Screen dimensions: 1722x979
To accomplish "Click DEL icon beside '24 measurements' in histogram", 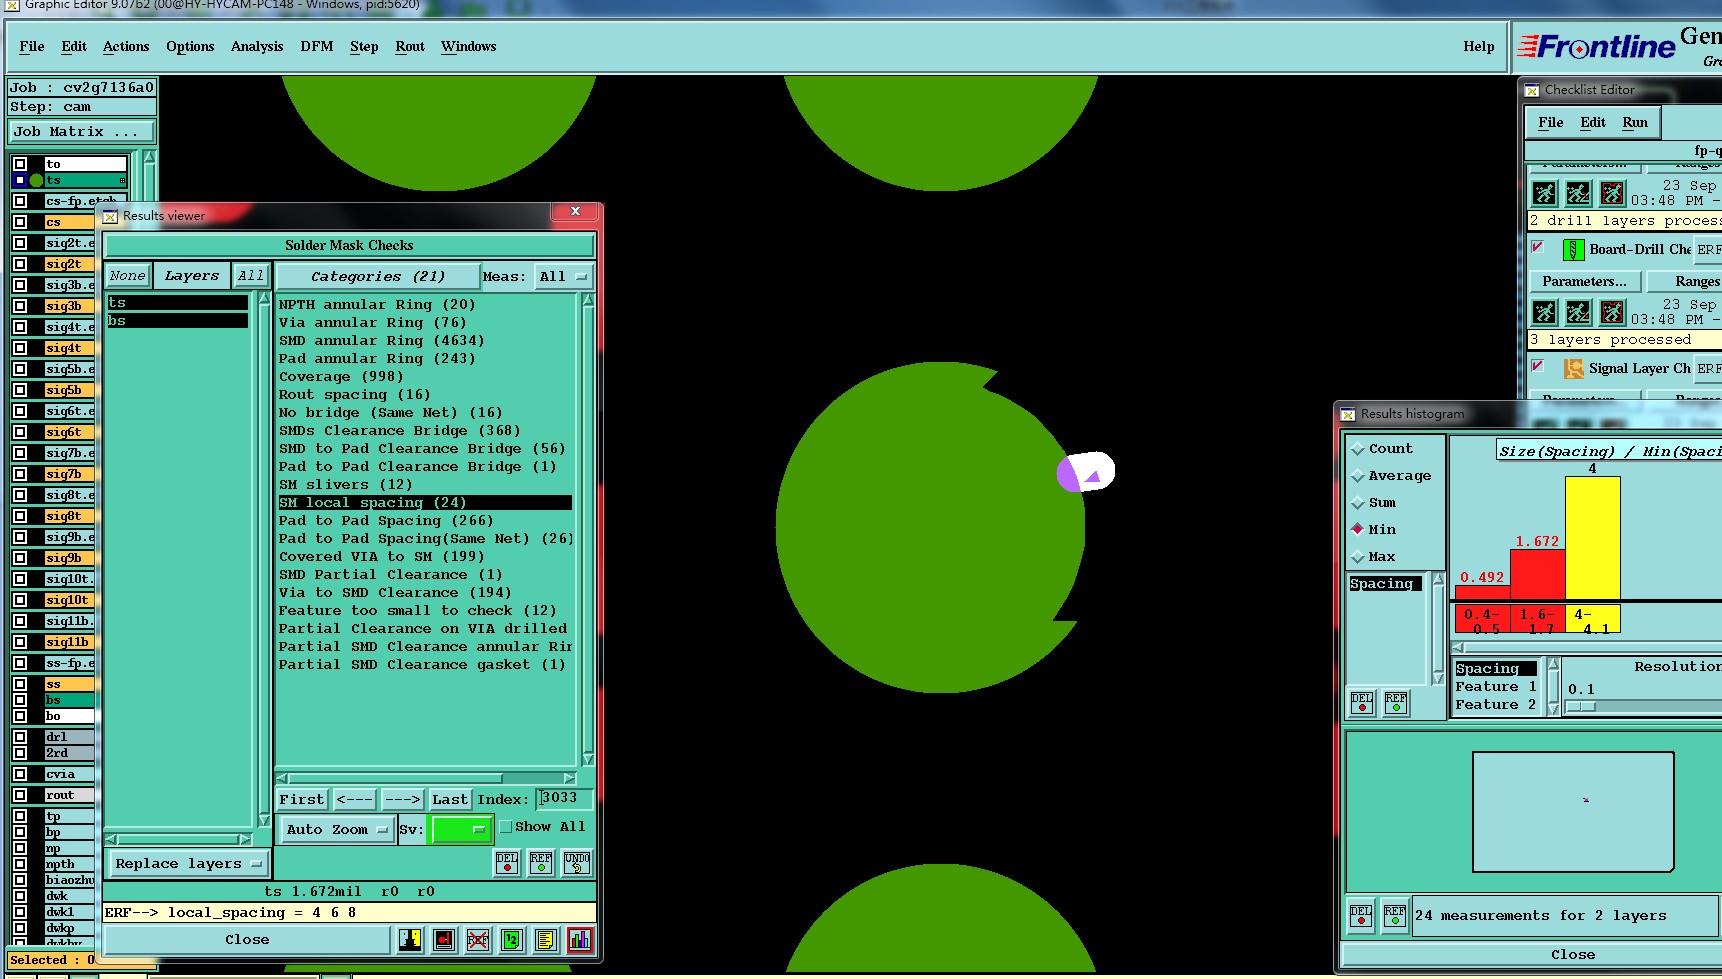I will coord(1361,916).
